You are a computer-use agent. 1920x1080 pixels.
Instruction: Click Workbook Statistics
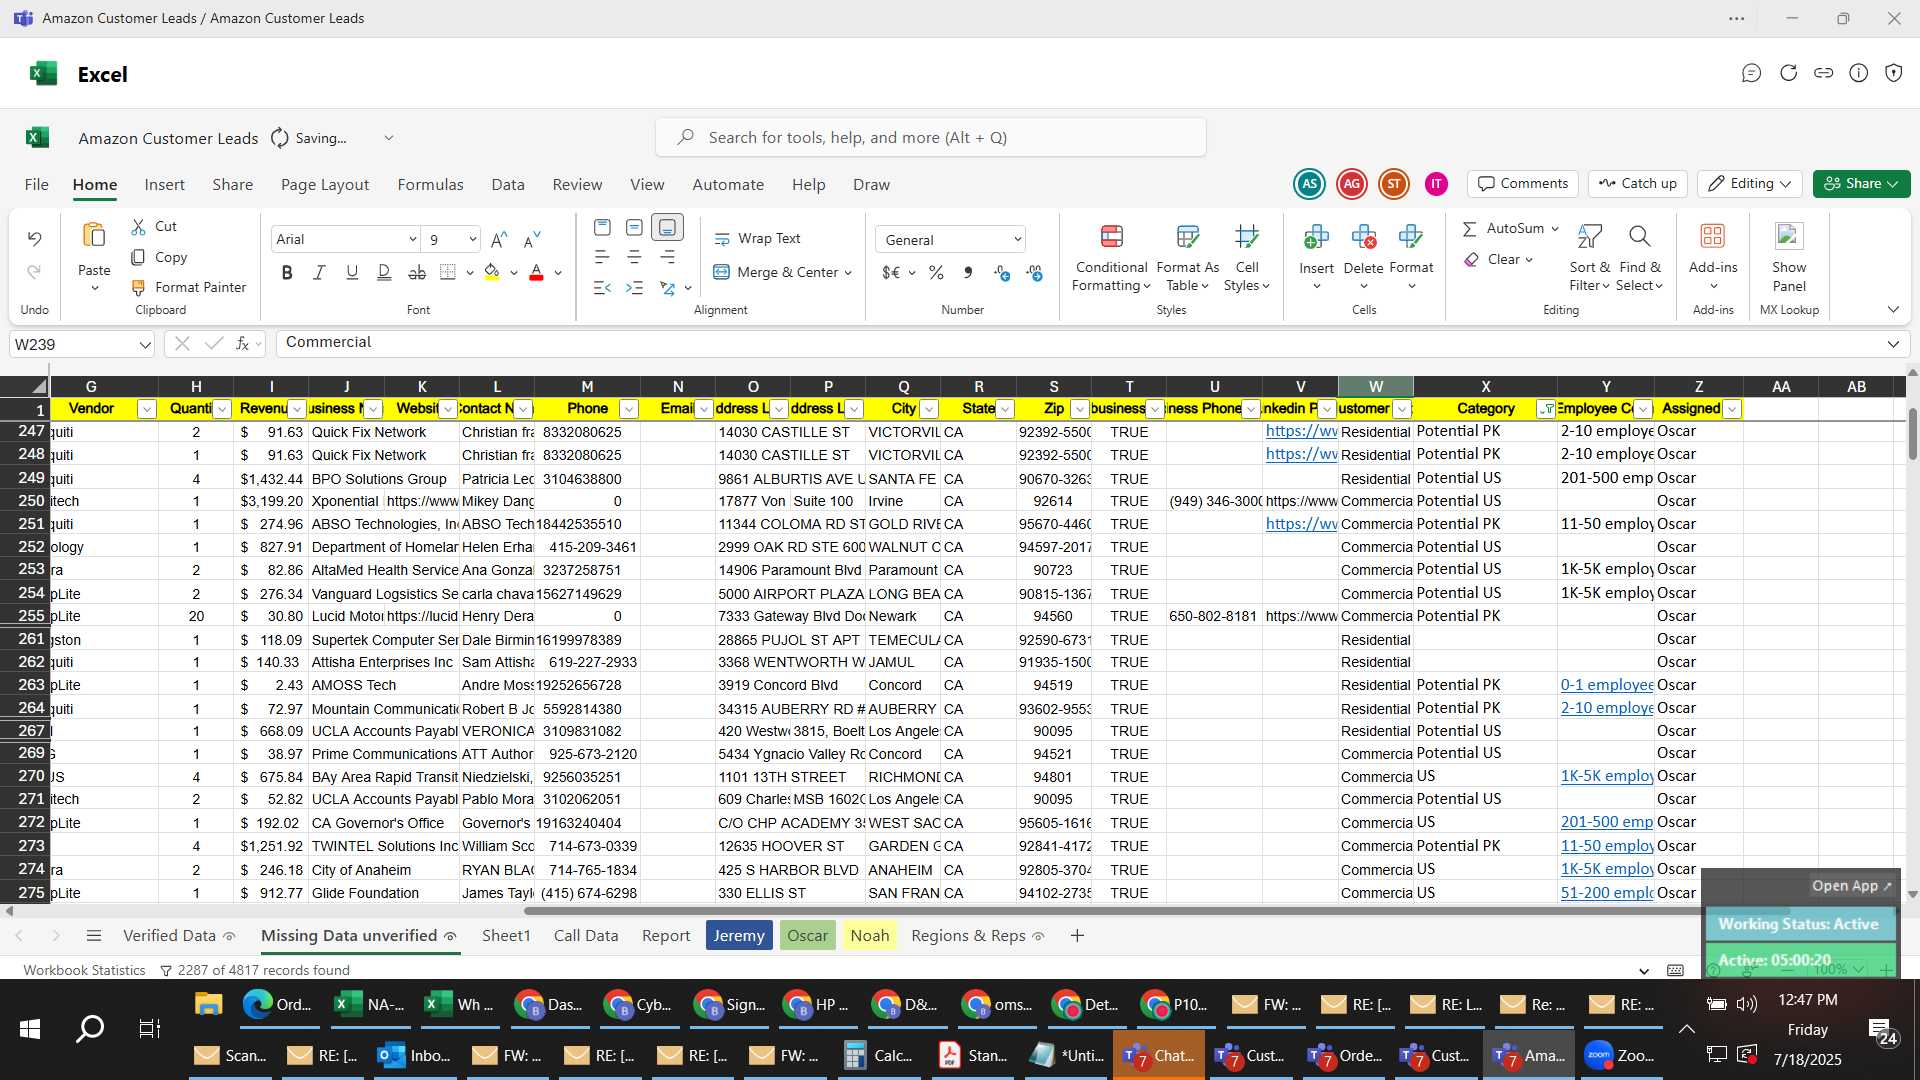[x=84, y=970]
